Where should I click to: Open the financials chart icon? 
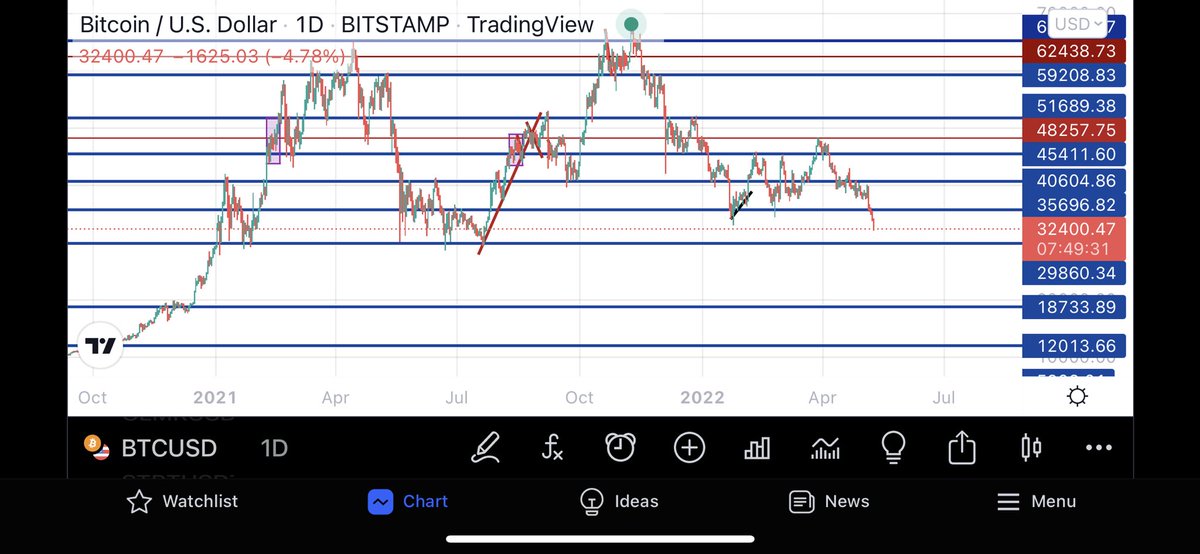tap(825, 447)
